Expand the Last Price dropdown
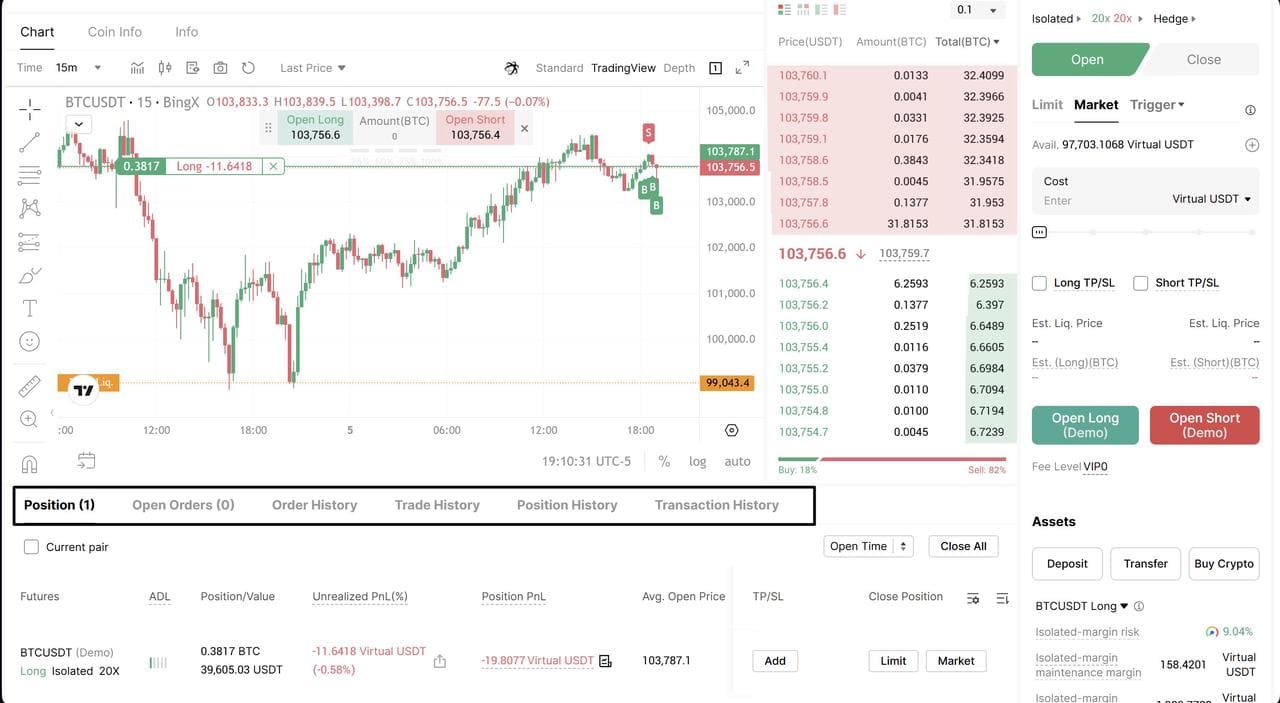The width and height of the screenshot is (1280, 703). [313, 68]
